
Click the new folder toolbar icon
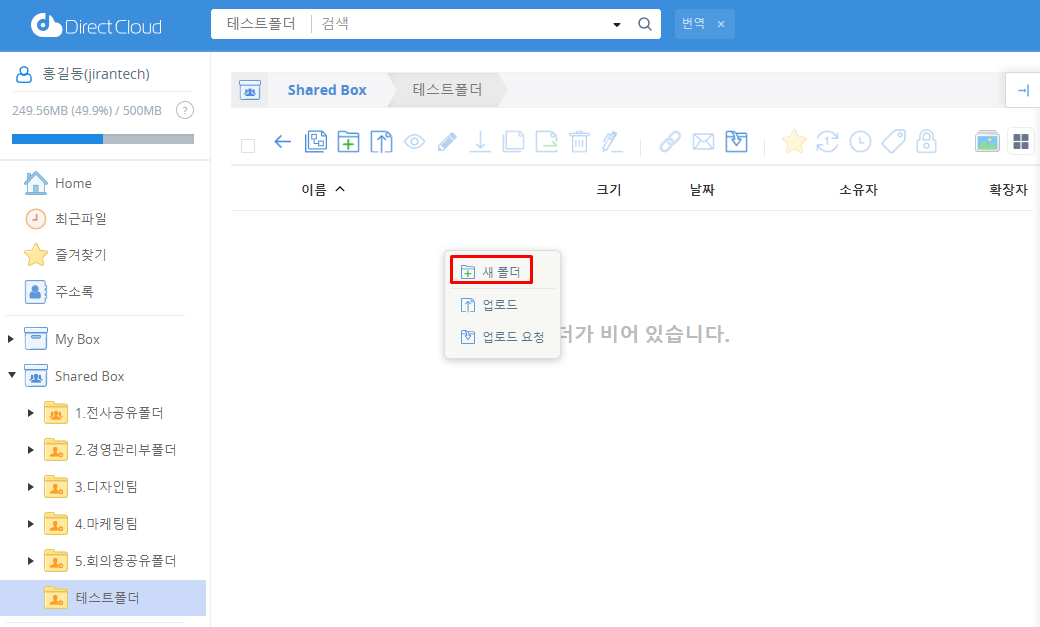(348, 142)
